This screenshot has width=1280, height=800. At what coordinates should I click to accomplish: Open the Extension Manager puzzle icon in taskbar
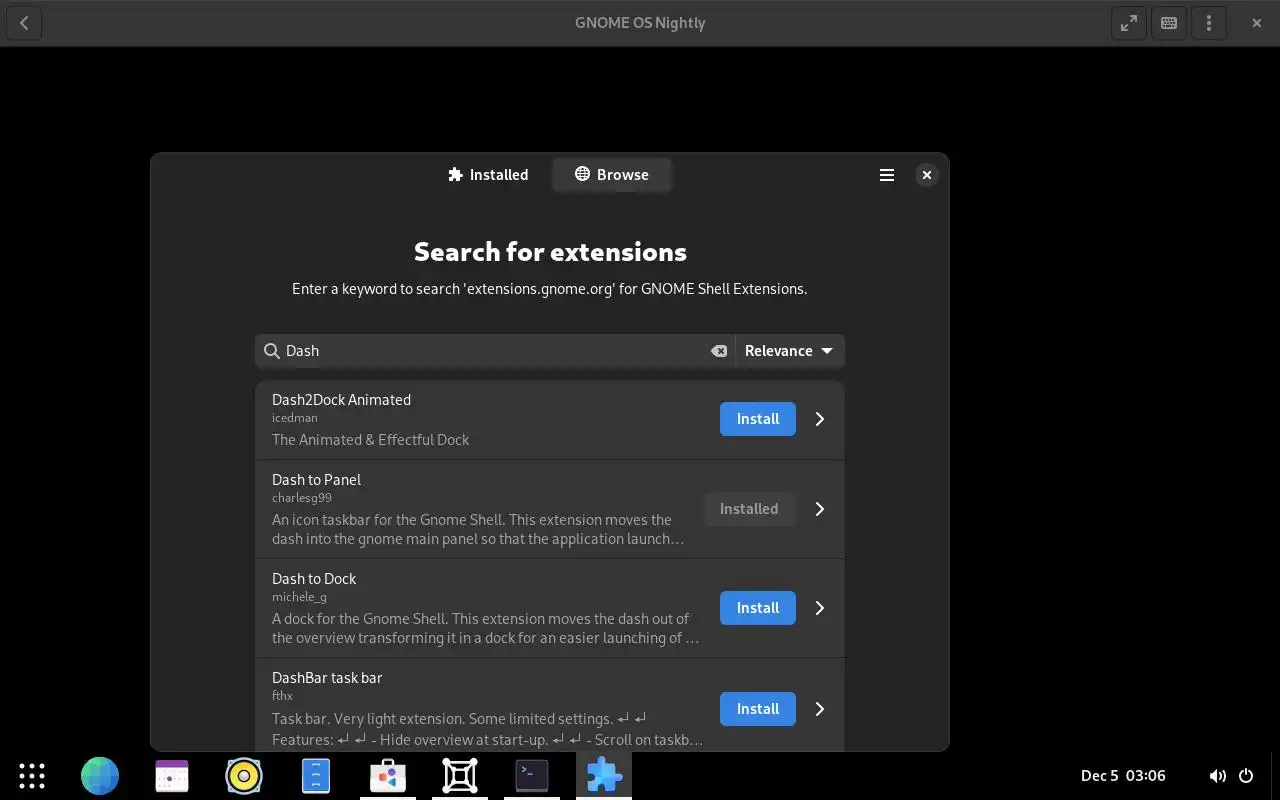[604, 775]
